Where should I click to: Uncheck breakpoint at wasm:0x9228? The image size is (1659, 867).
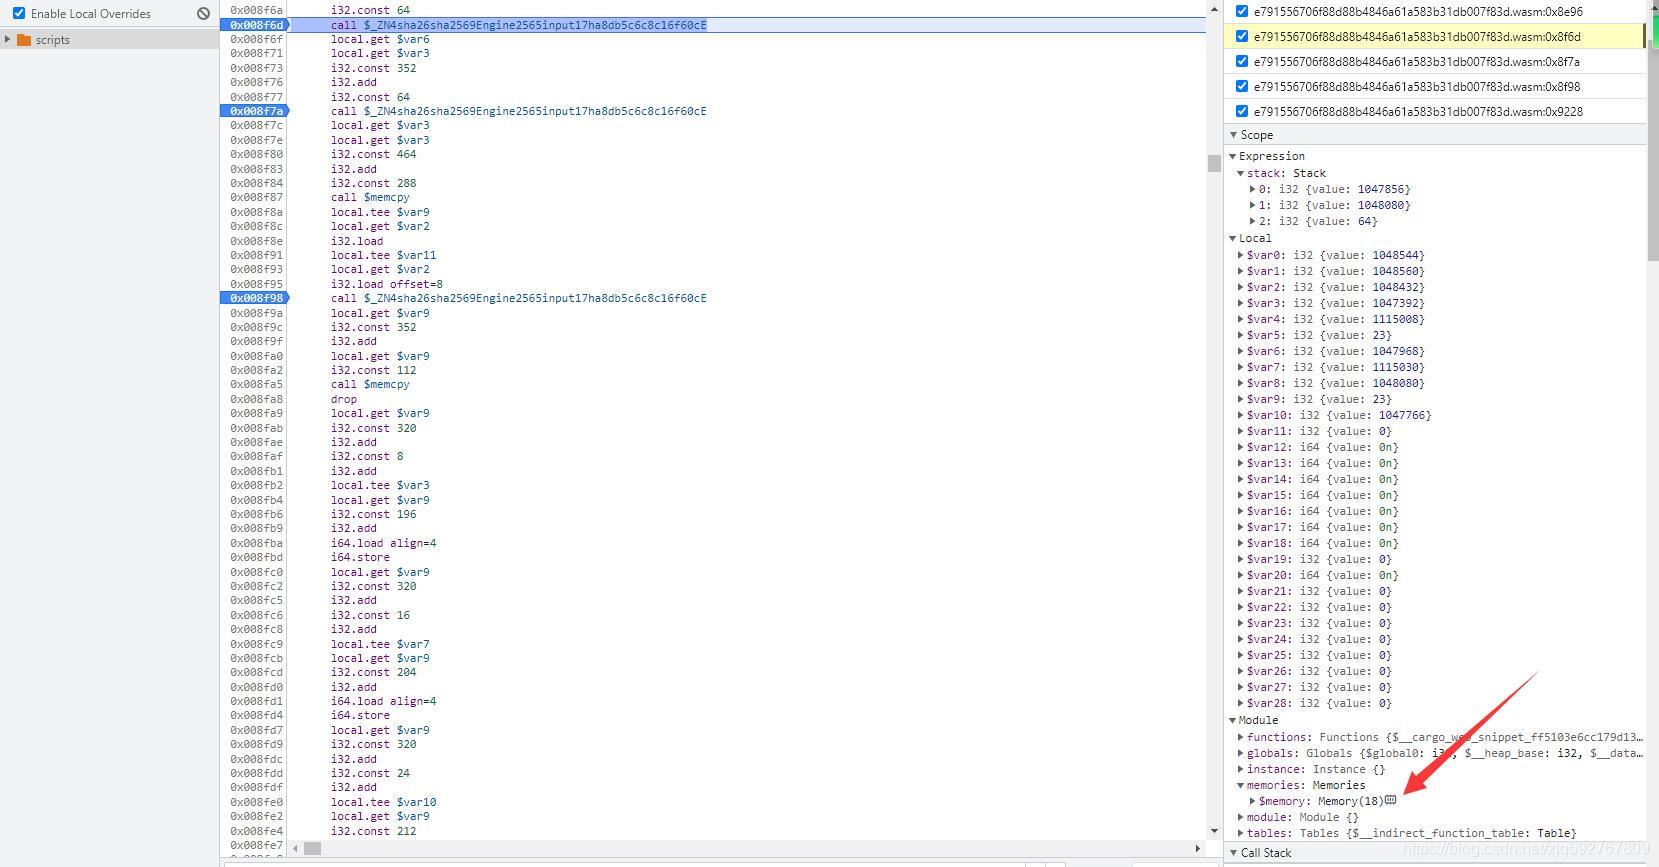click(1242, 111)
